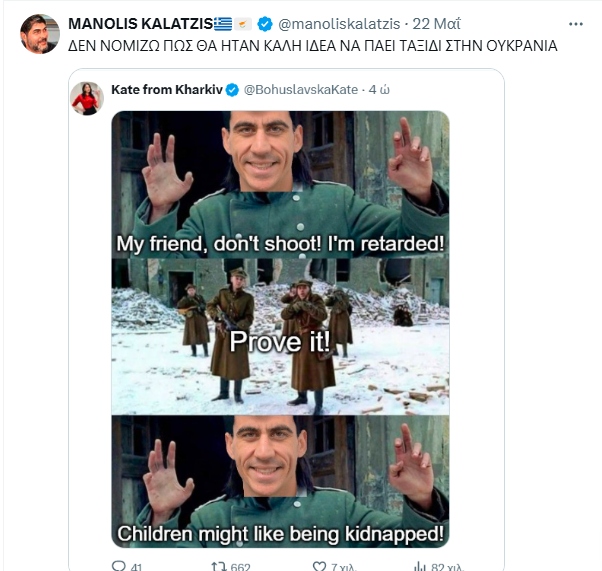
Task: Click the retweet arrows icon
Action: tap(218, 566)
